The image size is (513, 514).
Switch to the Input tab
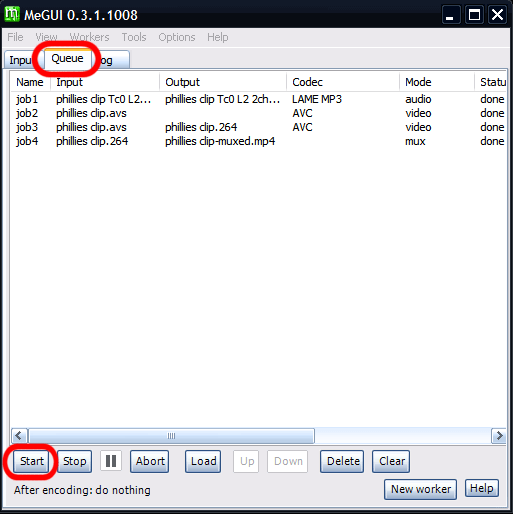[x=20, y=60]
